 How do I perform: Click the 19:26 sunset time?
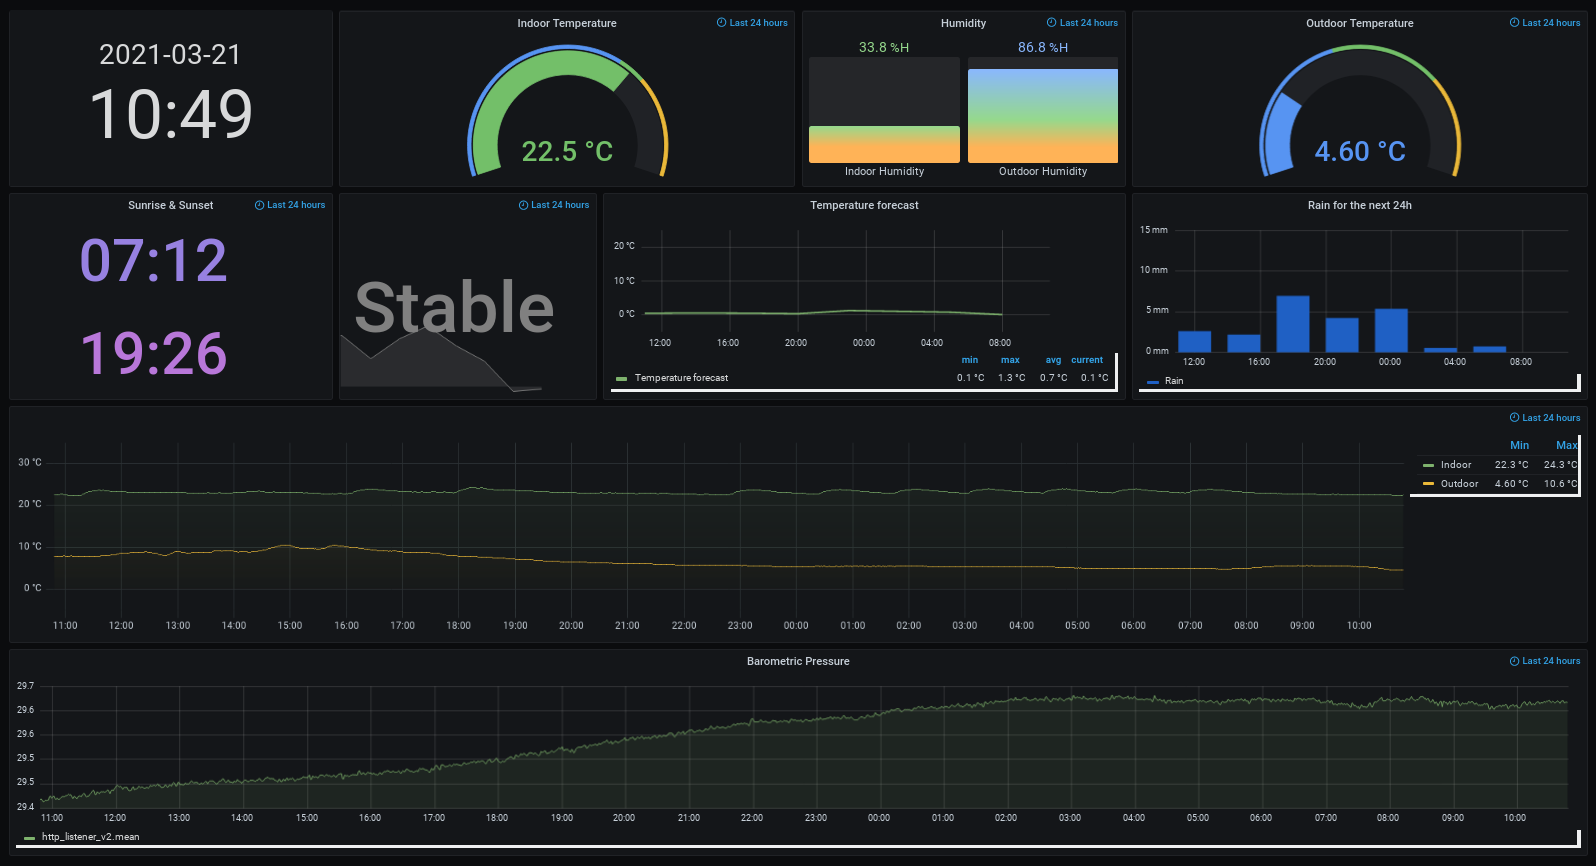154,353
